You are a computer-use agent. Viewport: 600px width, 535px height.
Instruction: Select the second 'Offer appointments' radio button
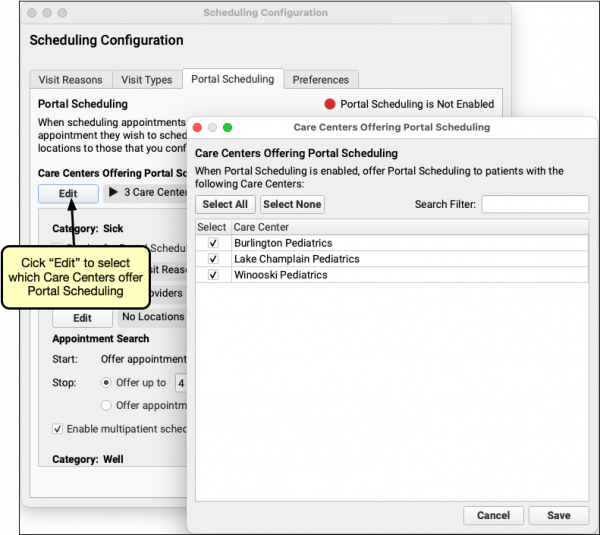click(x=107, y=405)
